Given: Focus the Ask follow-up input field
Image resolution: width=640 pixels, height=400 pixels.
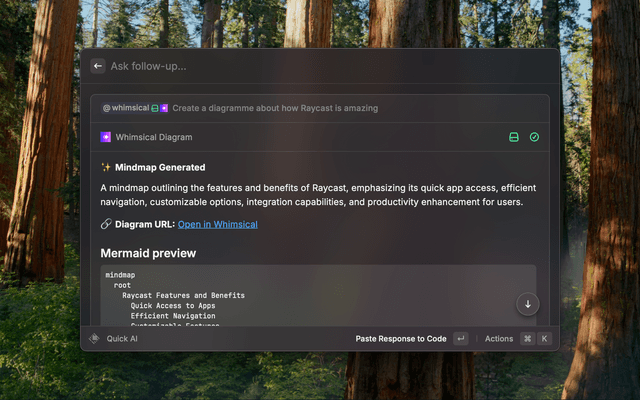Looking at the screenshot, I should (300, 66).
